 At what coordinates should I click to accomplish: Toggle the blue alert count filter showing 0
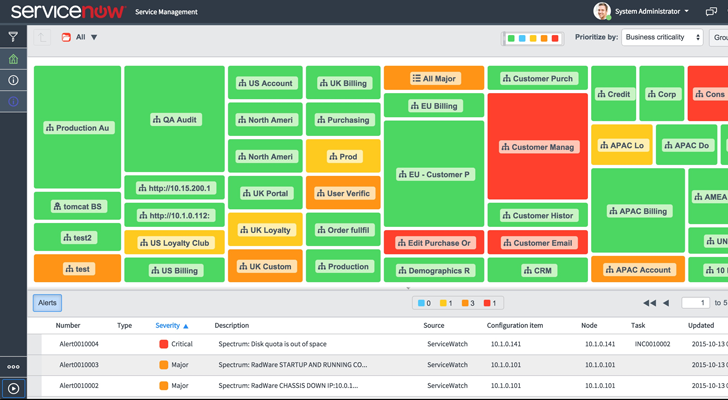tap(423, 303)
